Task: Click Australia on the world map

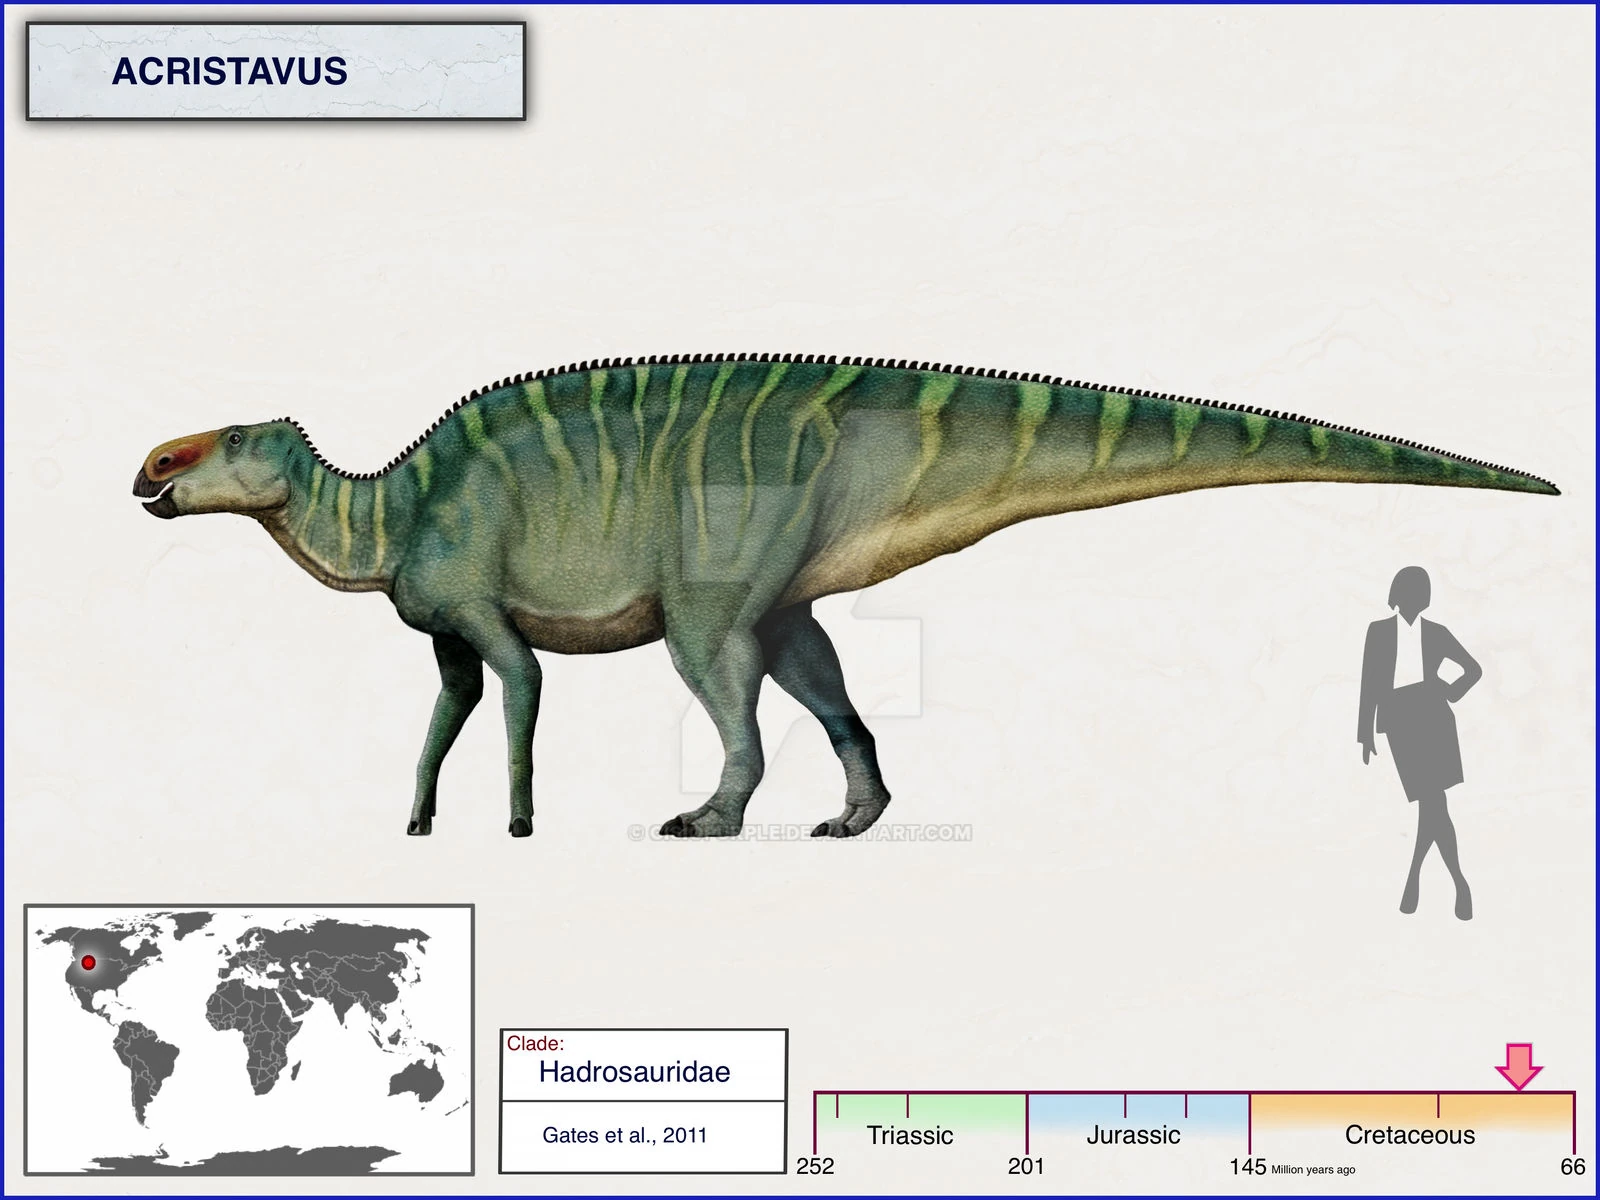Action: pos(418,1082)
